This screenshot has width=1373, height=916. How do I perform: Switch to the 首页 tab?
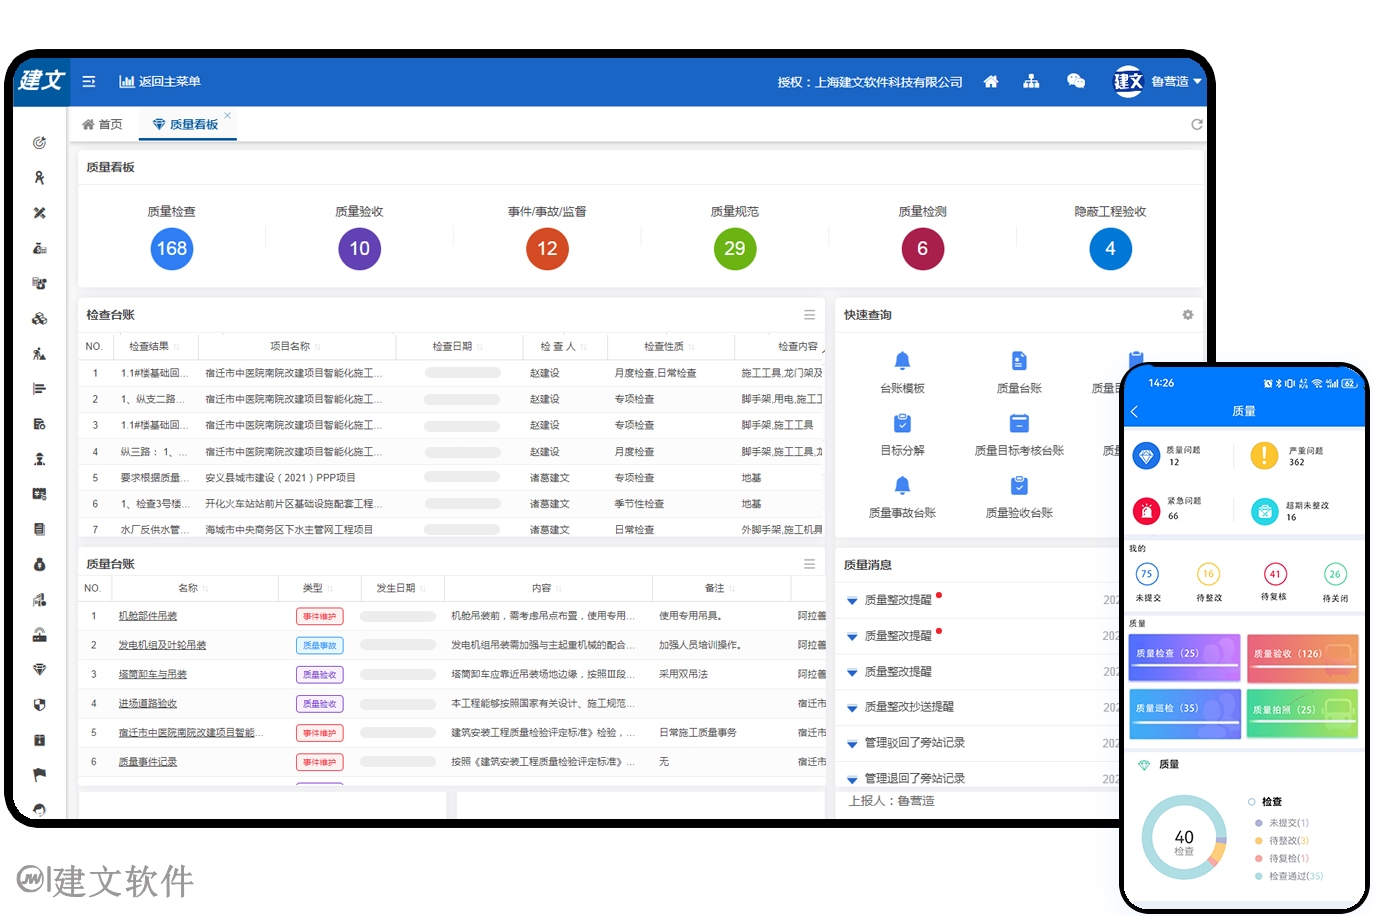[103, 125]
